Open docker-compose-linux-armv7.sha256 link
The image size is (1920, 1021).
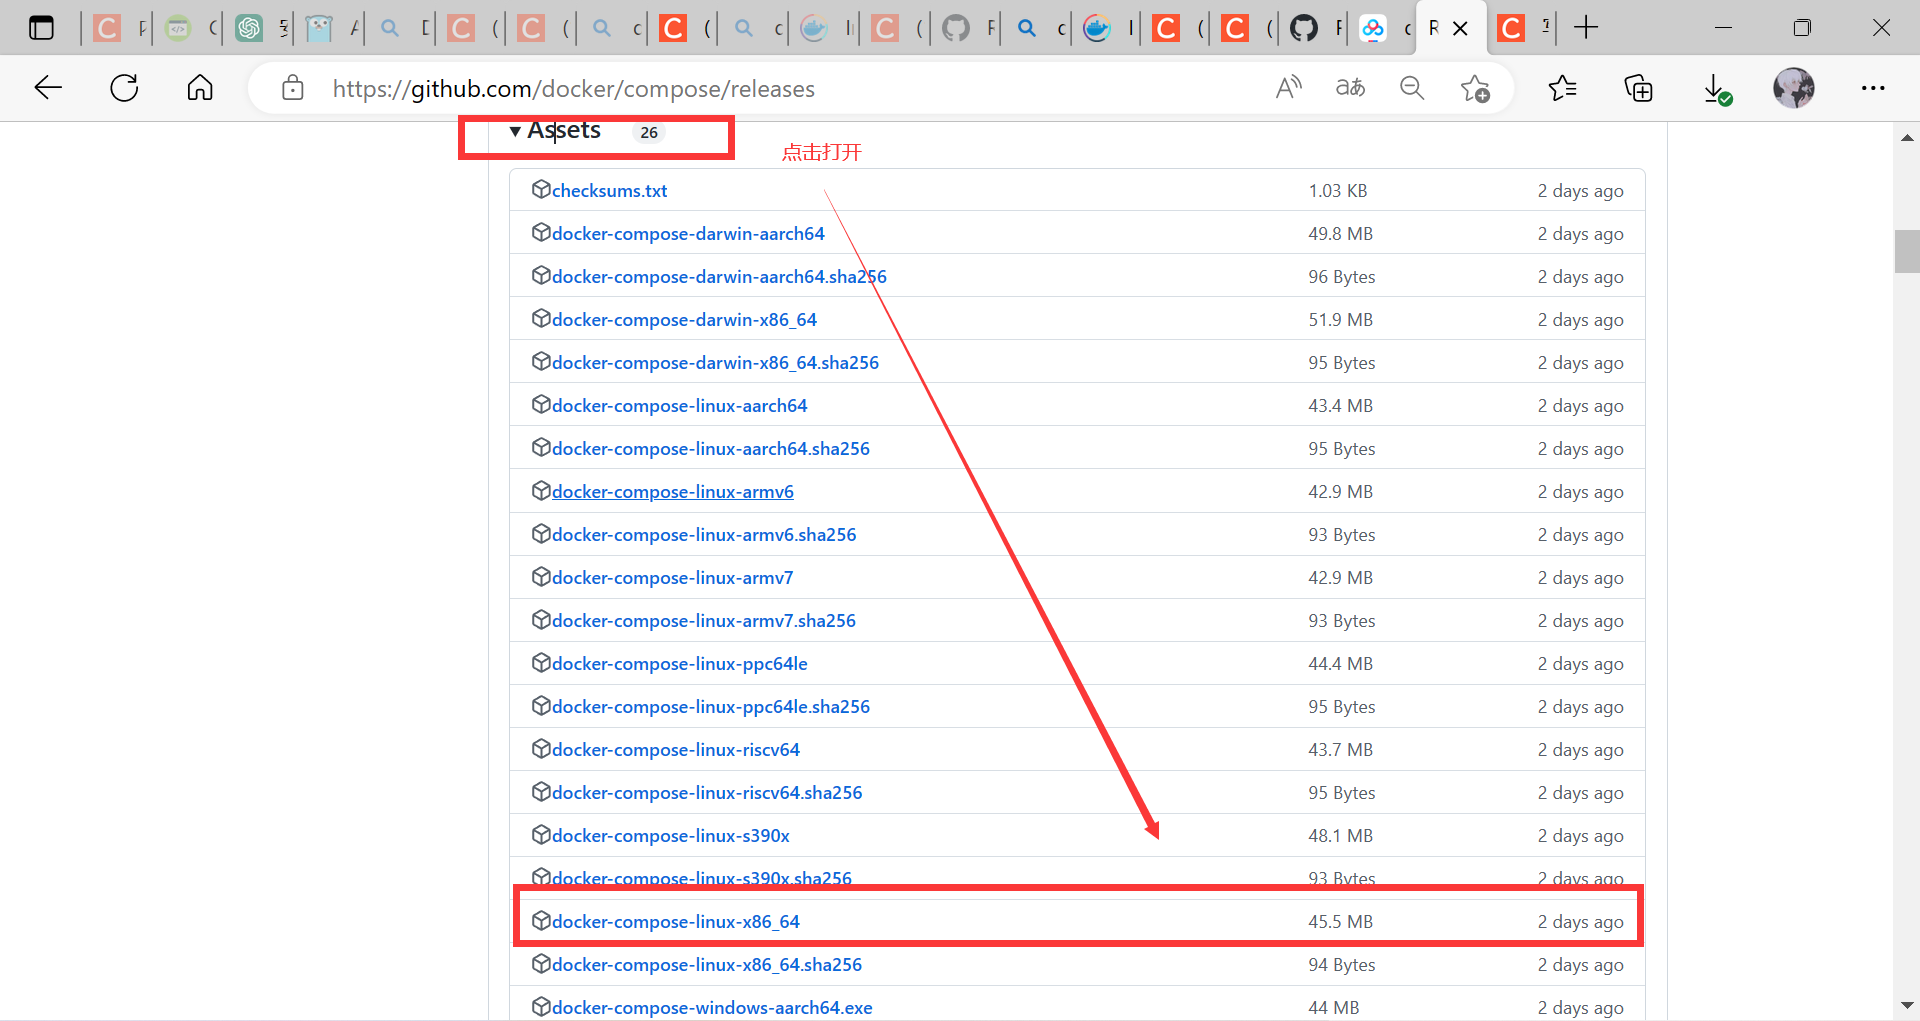[703, 621]
